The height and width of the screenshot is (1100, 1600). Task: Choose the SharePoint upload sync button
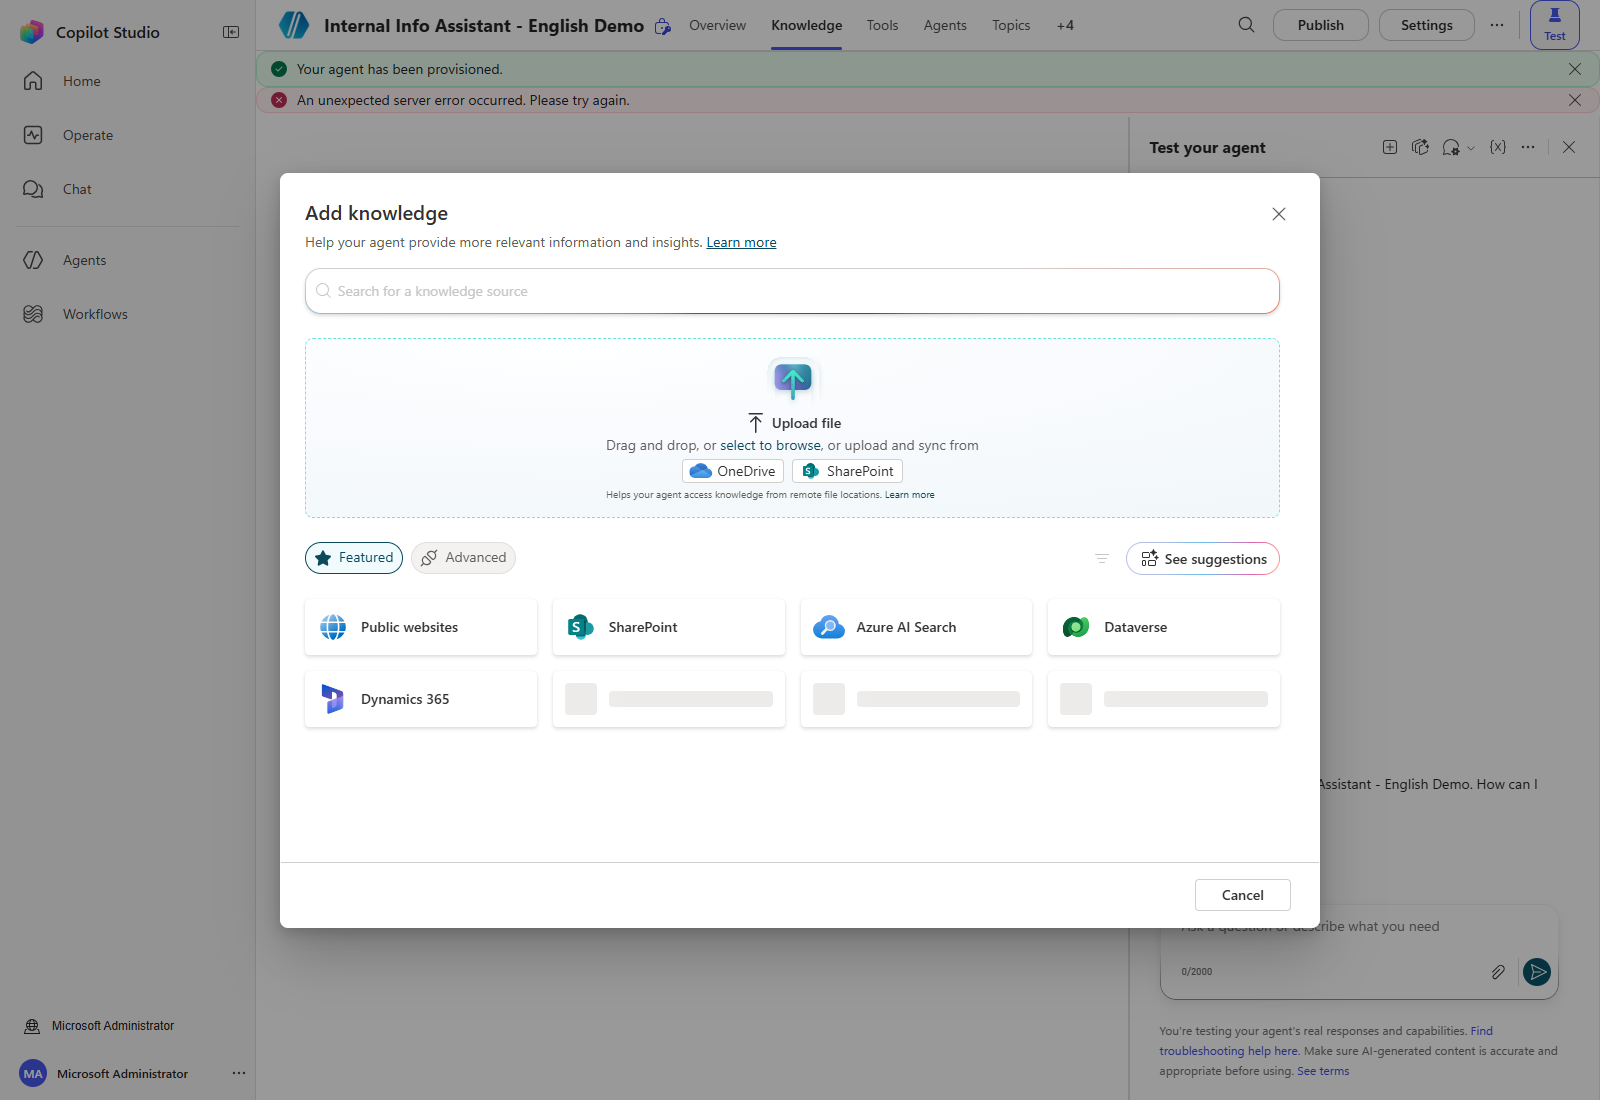[847, 471]
